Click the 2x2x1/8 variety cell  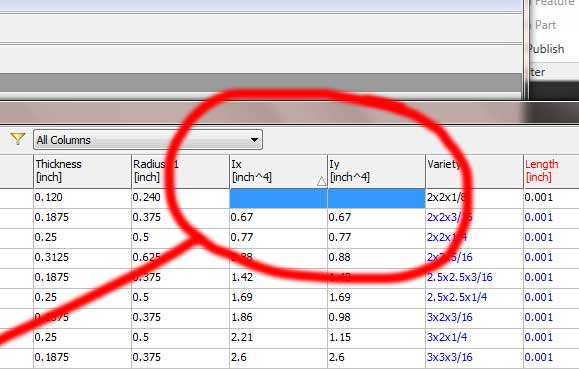pos(474,198)
